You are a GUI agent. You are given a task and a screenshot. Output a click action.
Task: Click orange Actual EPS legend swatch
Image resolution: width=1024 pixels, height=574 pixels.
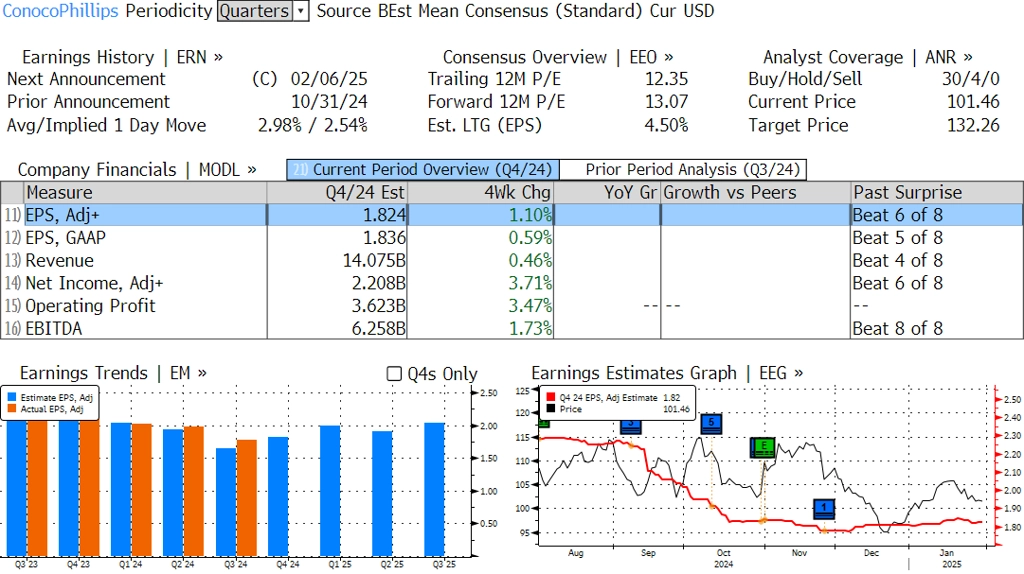[x=12, y=409]
